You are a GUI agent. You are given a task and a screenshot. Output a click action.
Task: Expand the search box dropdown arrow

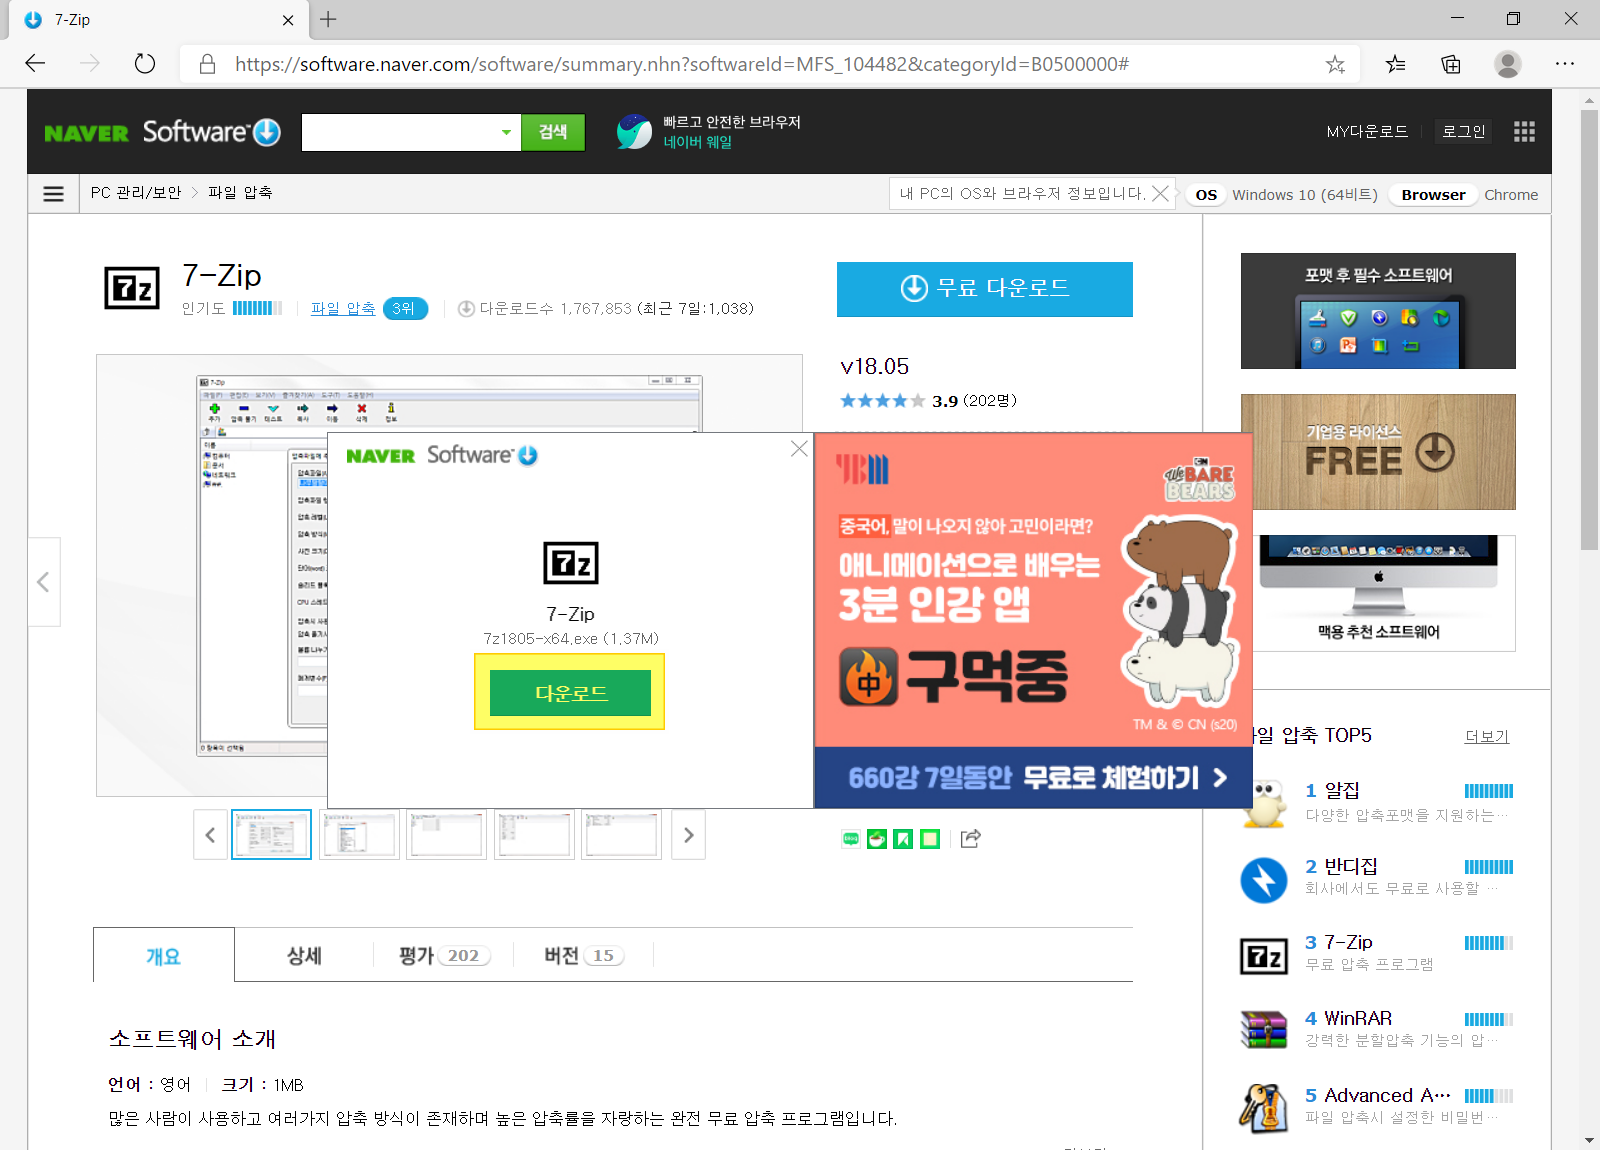[506, 132]
